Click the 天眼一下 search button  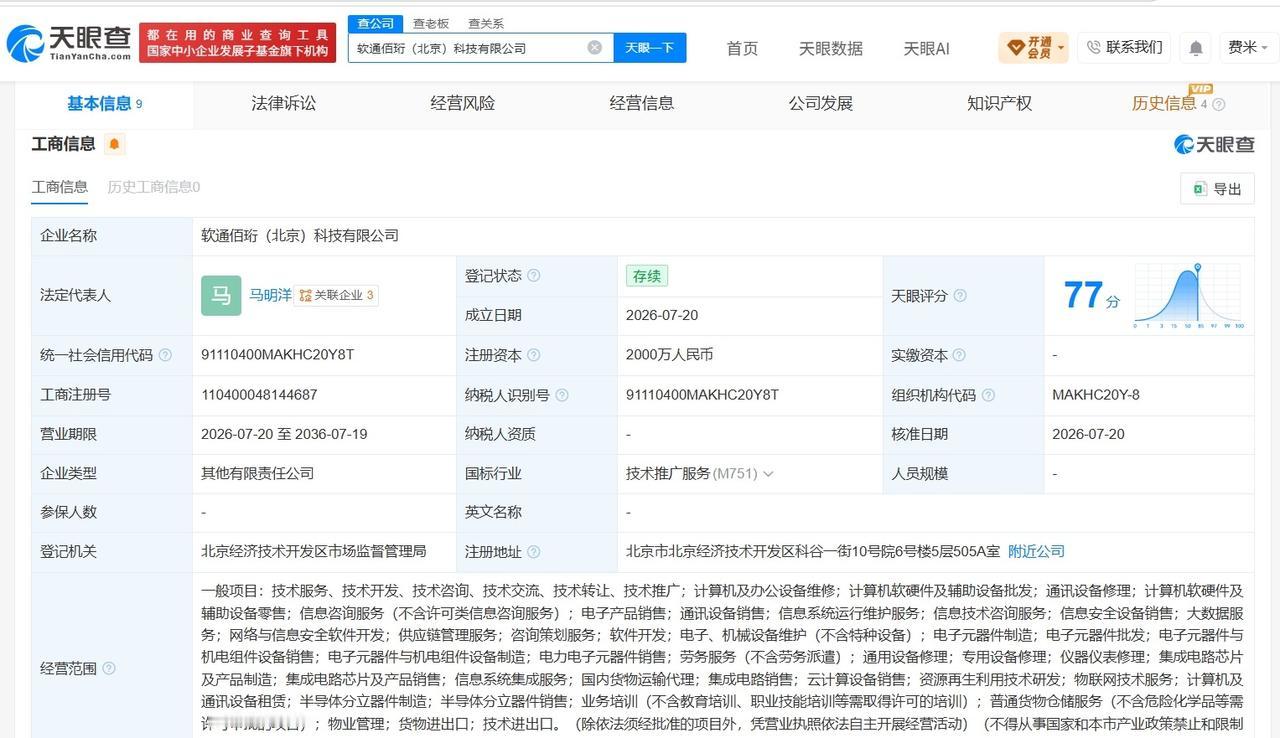tap(650, 47)
